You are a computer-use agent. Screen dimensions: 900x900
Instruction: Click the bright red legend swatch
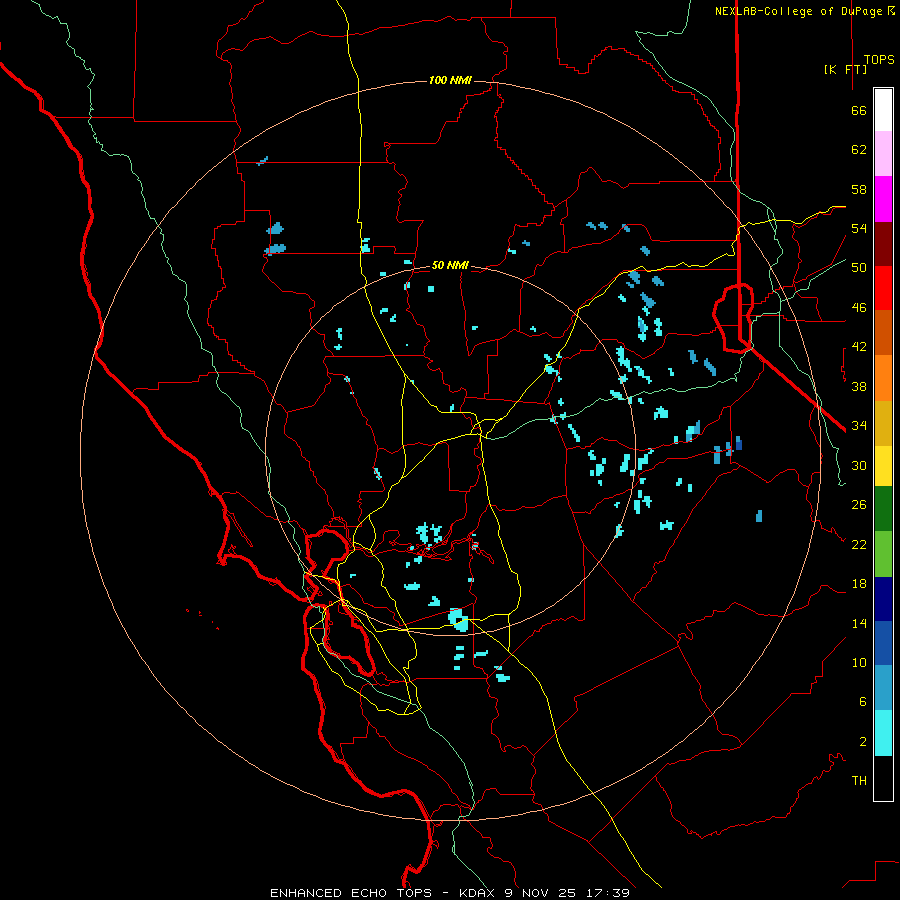(x=883, y=288)
